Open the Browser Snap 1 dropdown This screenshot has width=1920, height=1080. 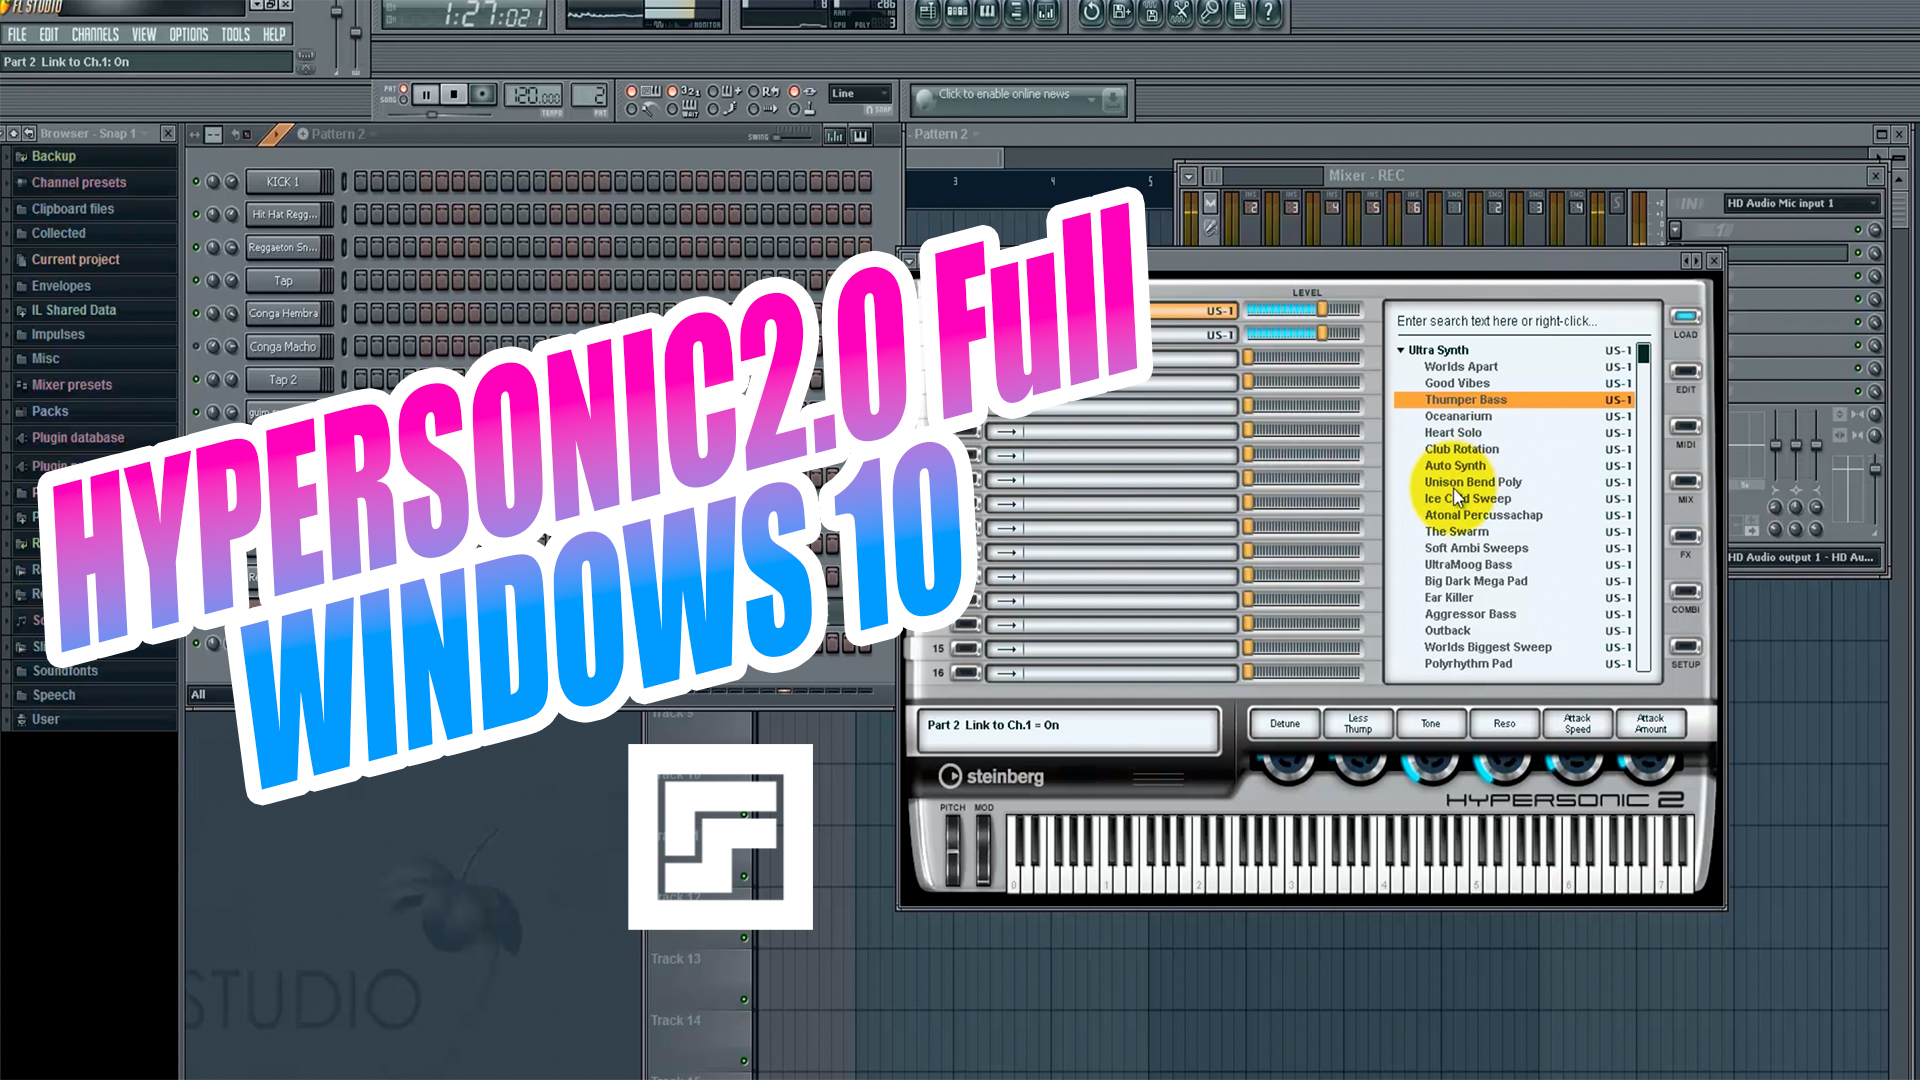pos(94,133)
